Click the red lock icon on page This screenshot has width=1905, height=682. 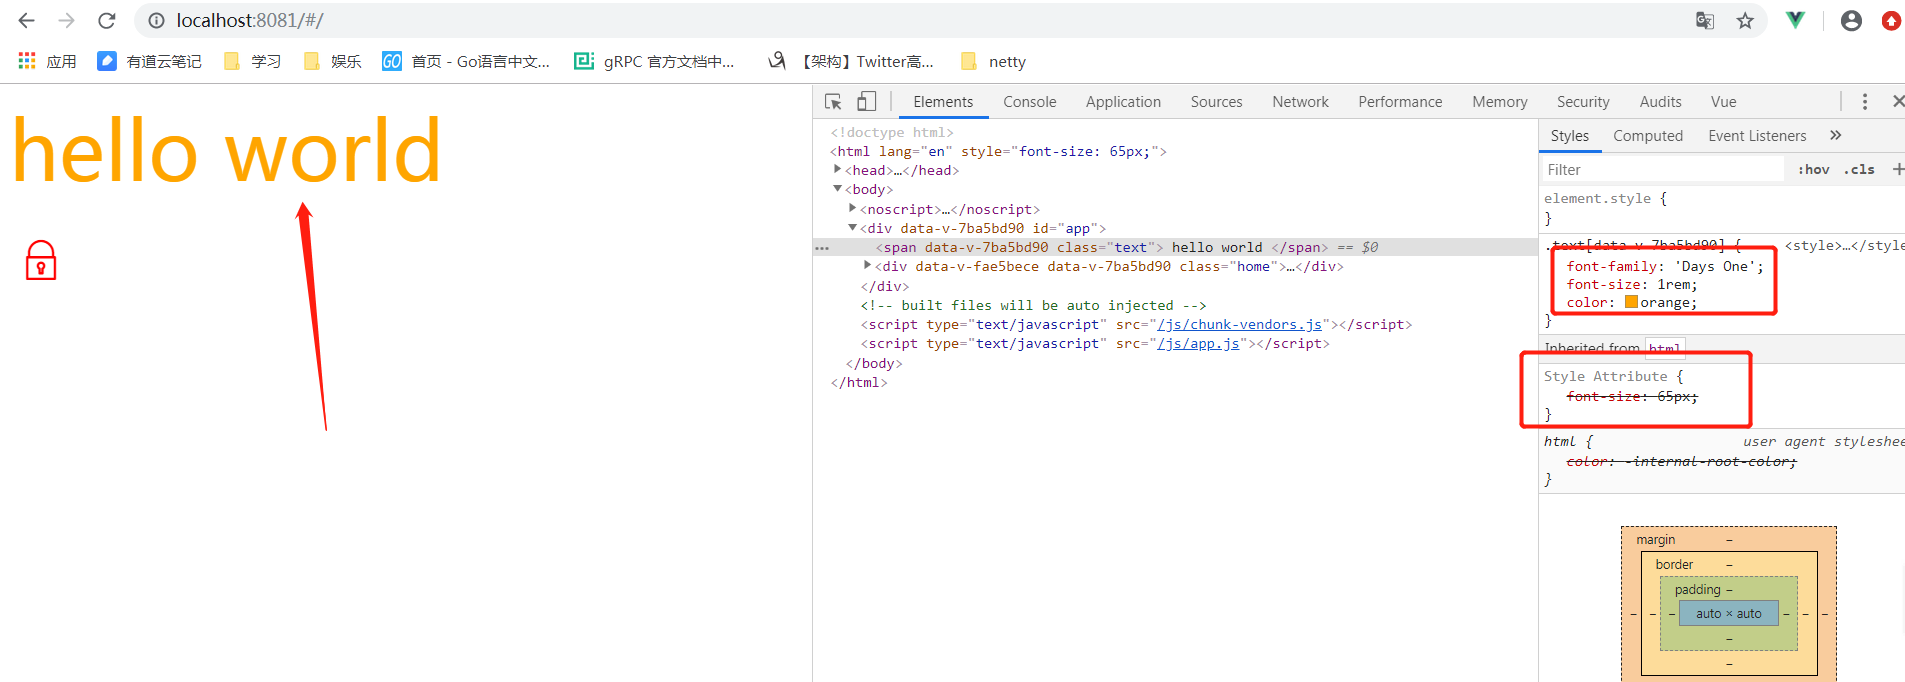[41, 260]
